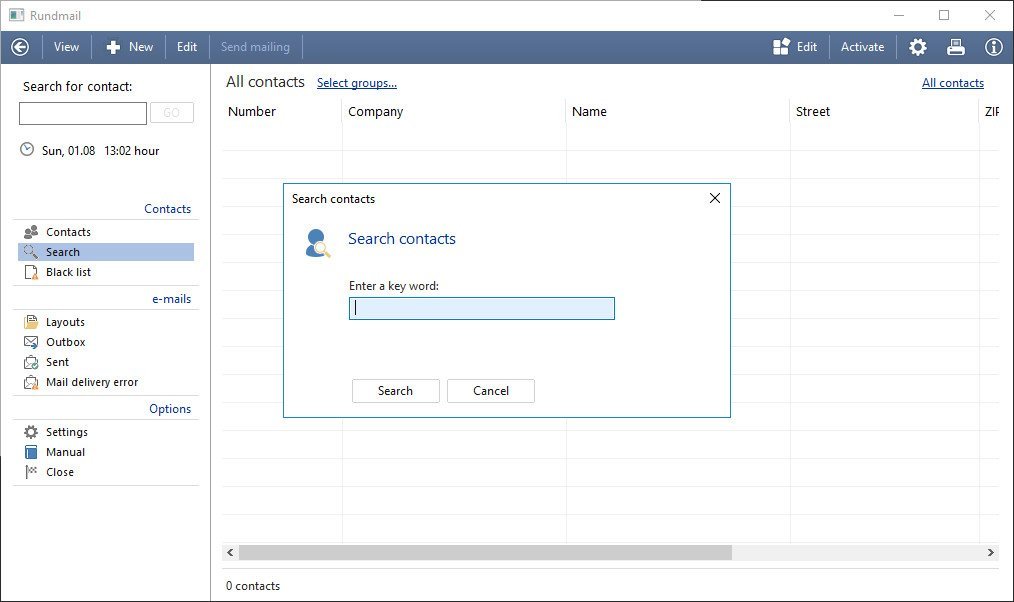Click the clock icon beside the date
The height and width of the screenshot is (602, 1014).
click(x=25, y=150)
